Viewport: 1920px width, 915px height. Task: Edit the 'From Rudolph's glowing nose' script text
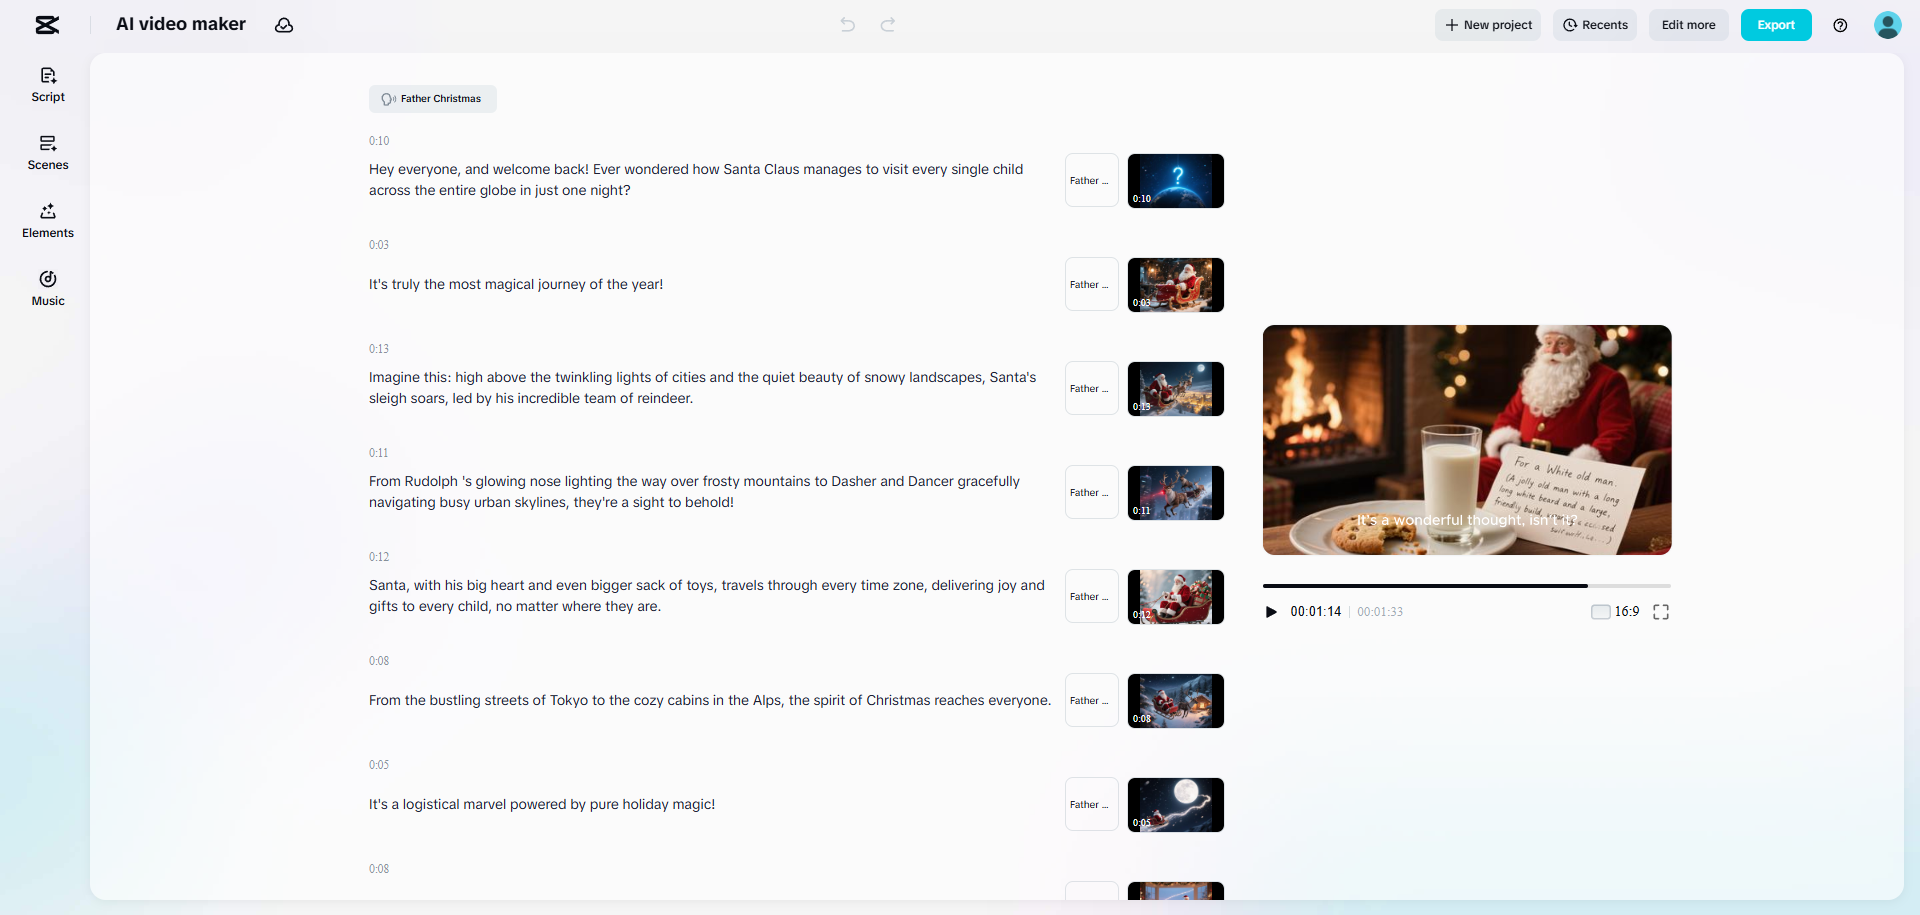694,492
